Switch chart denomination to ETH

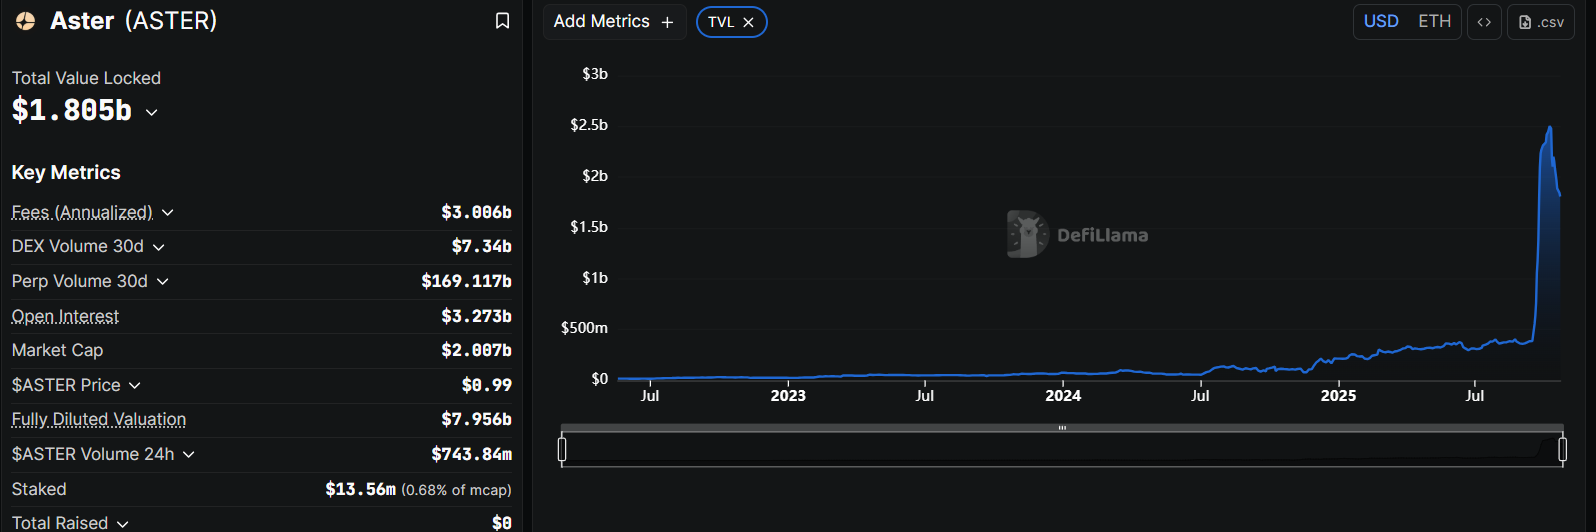tap(1434, 22)
